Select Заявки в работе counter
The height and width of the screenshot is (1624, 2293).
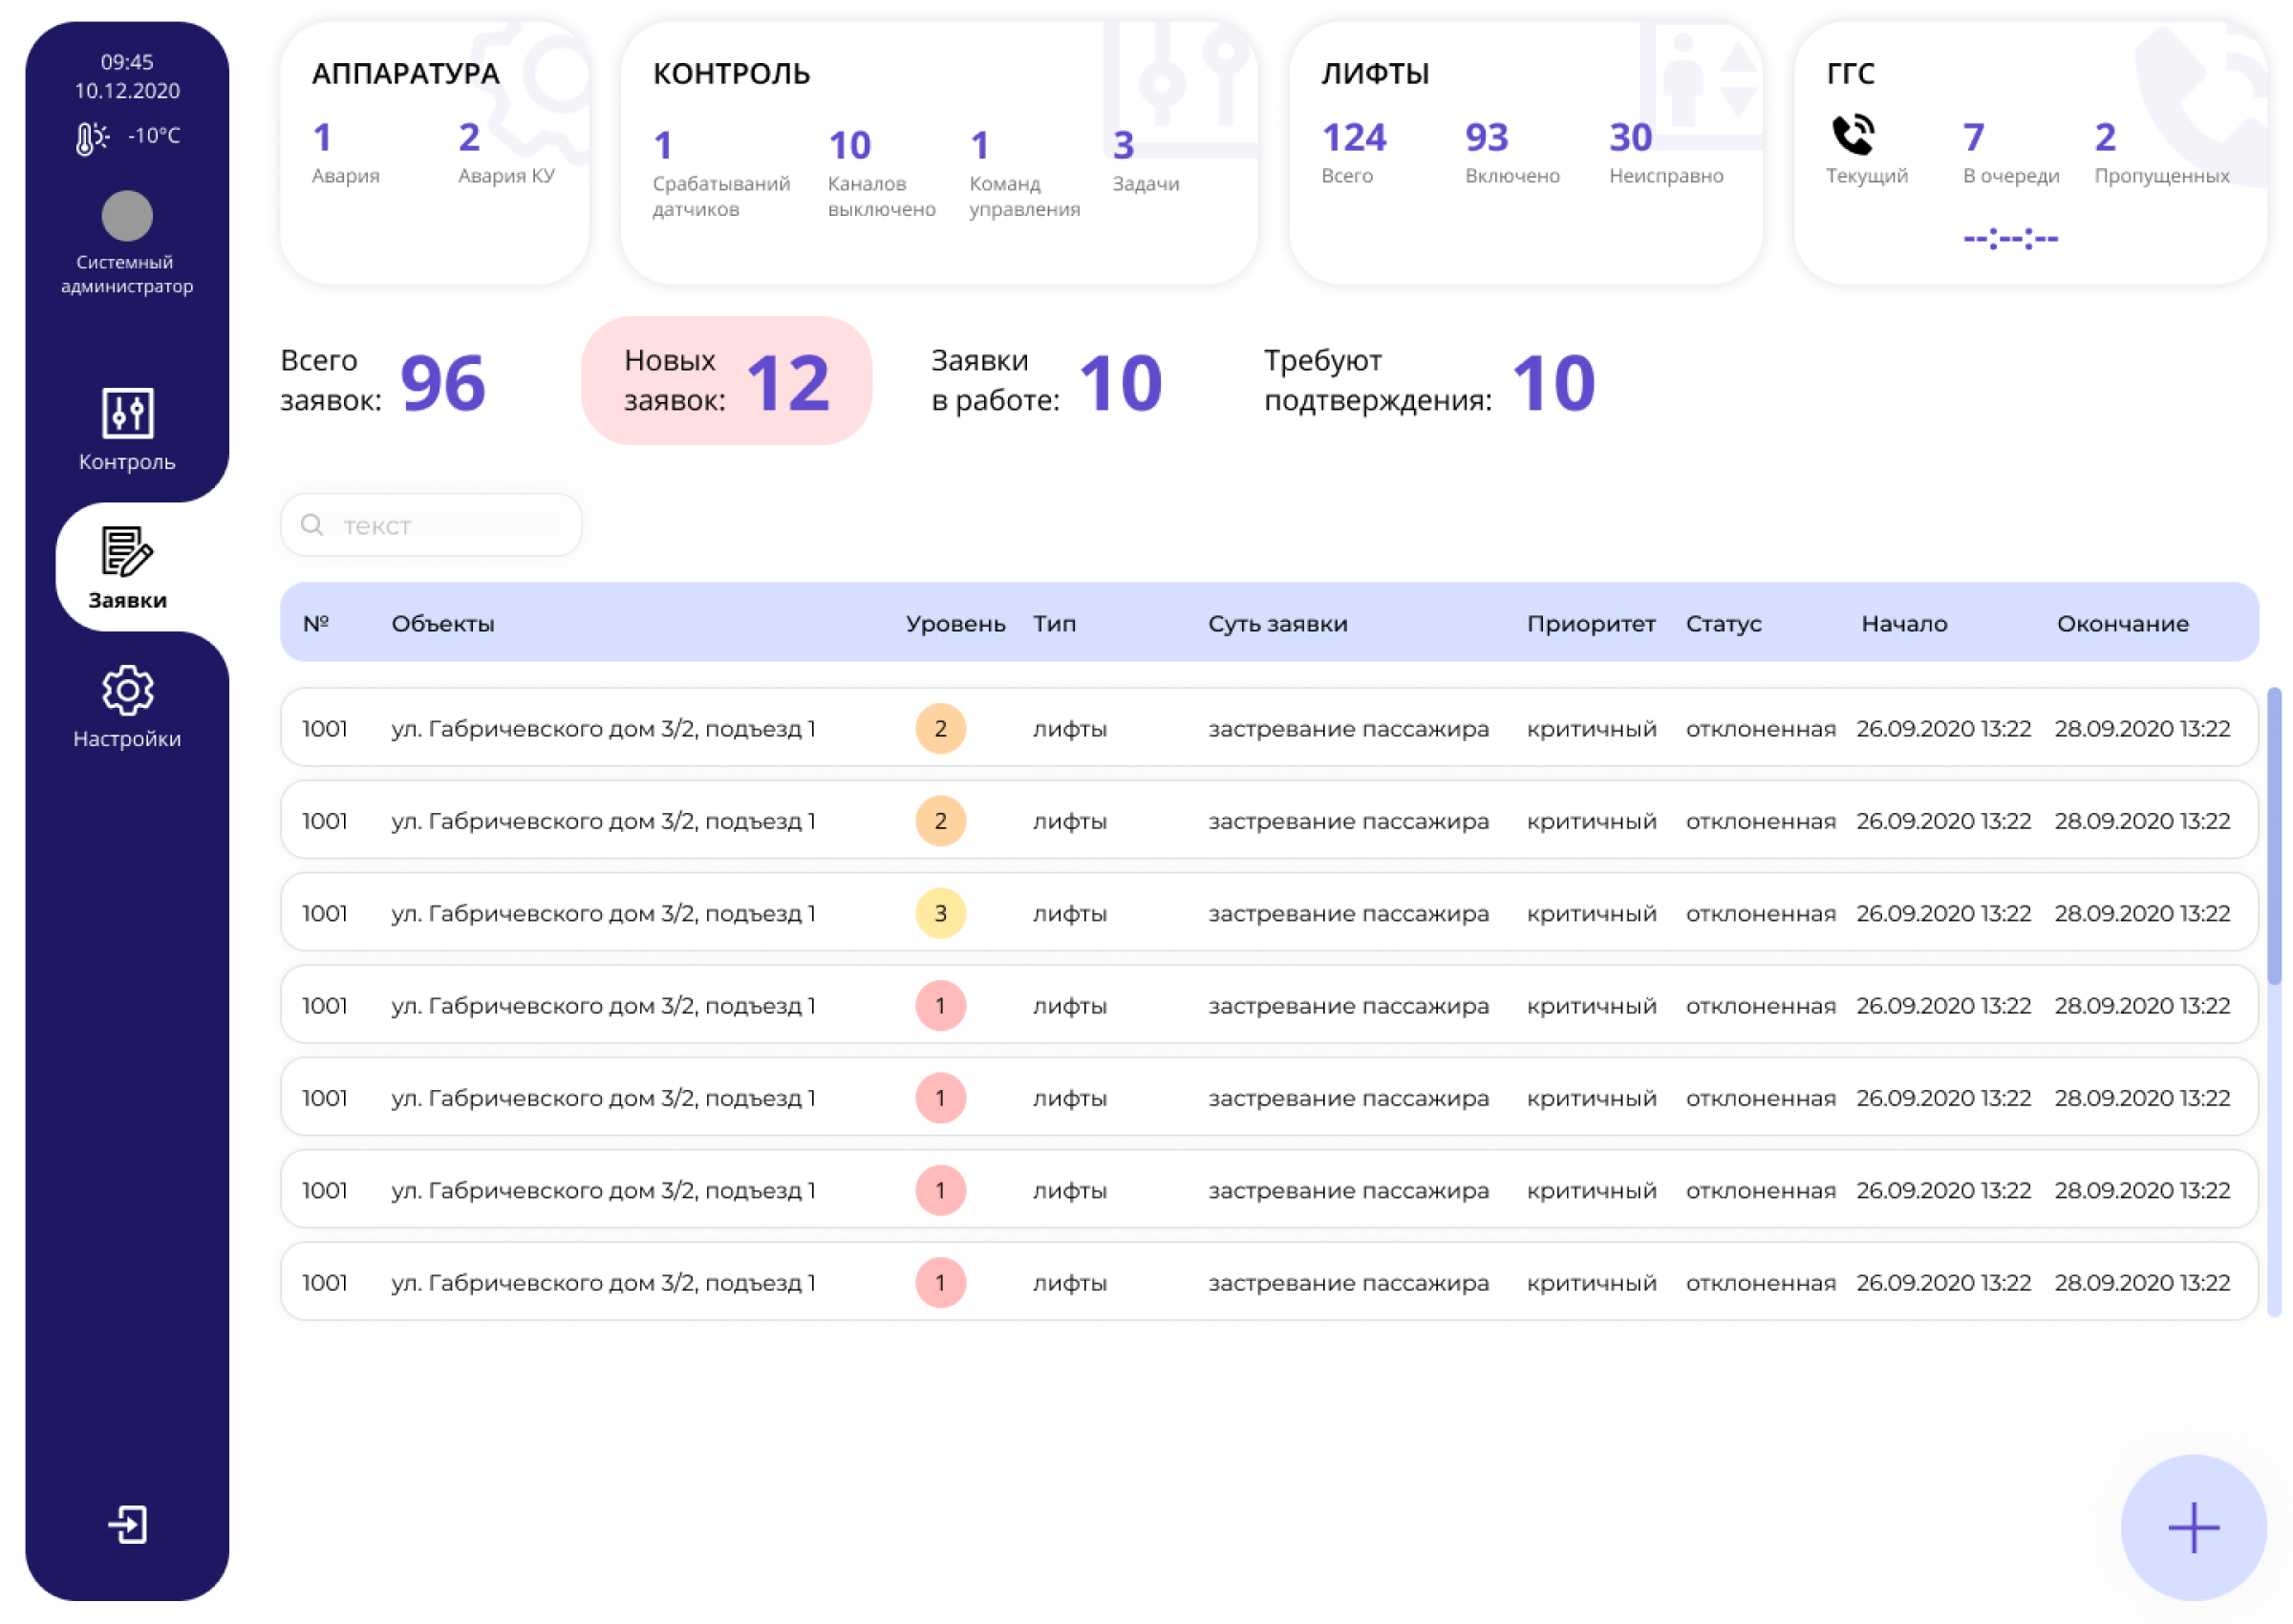[1045, 381]
